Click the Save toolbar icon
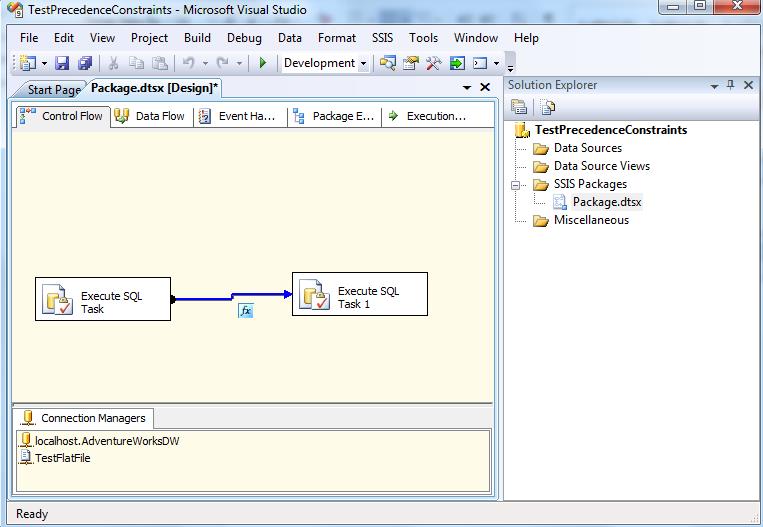This screenshot has height=527, width=763. pos(62,63)
